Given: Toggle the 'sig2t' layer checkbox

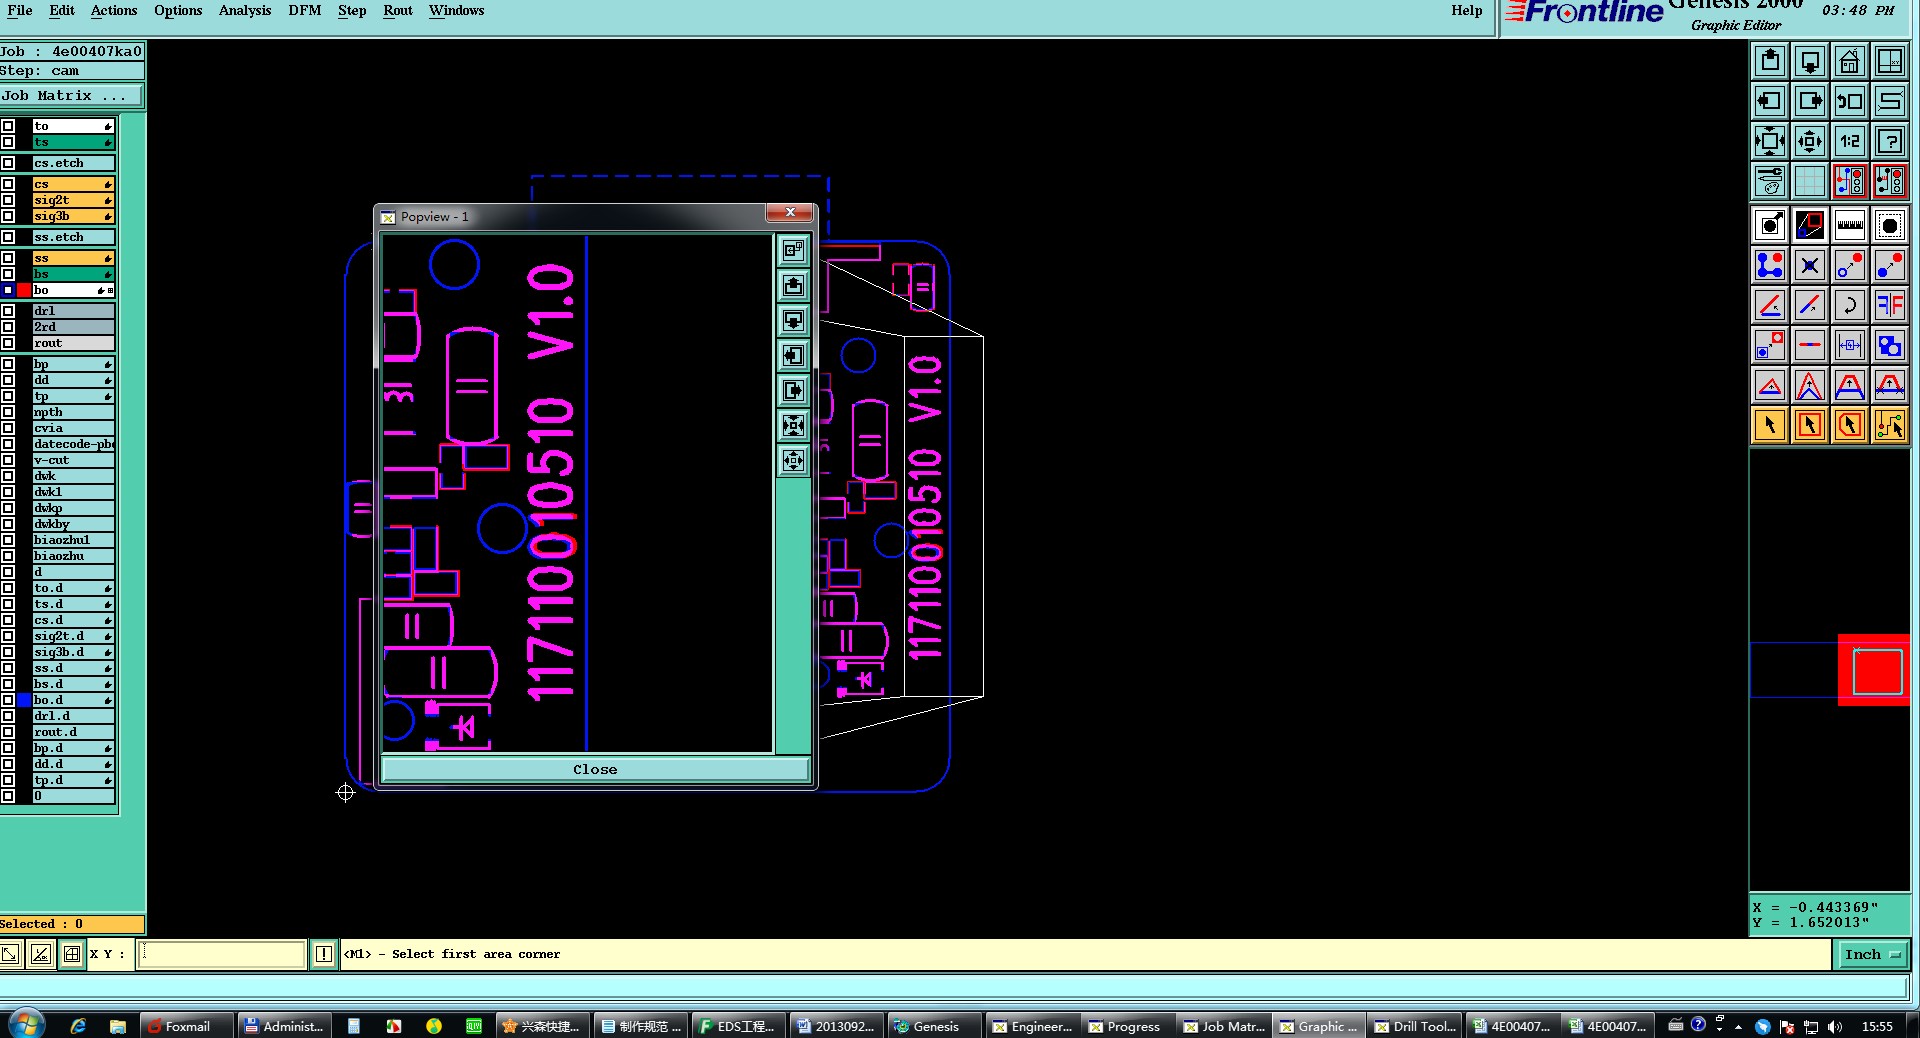Looking at the screenshot, I should click(8, 200).
